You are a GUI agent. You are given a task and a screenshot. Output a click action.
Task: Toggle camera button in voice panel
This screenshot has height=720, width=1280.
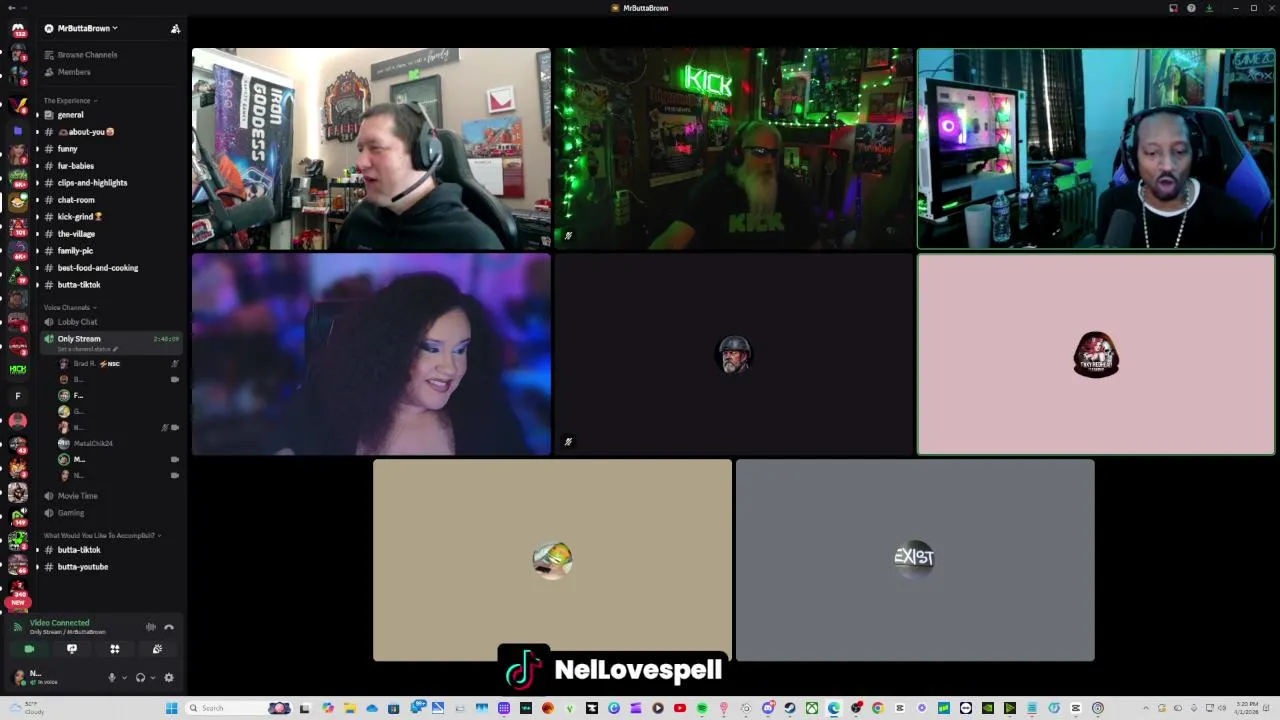[29, 649]
